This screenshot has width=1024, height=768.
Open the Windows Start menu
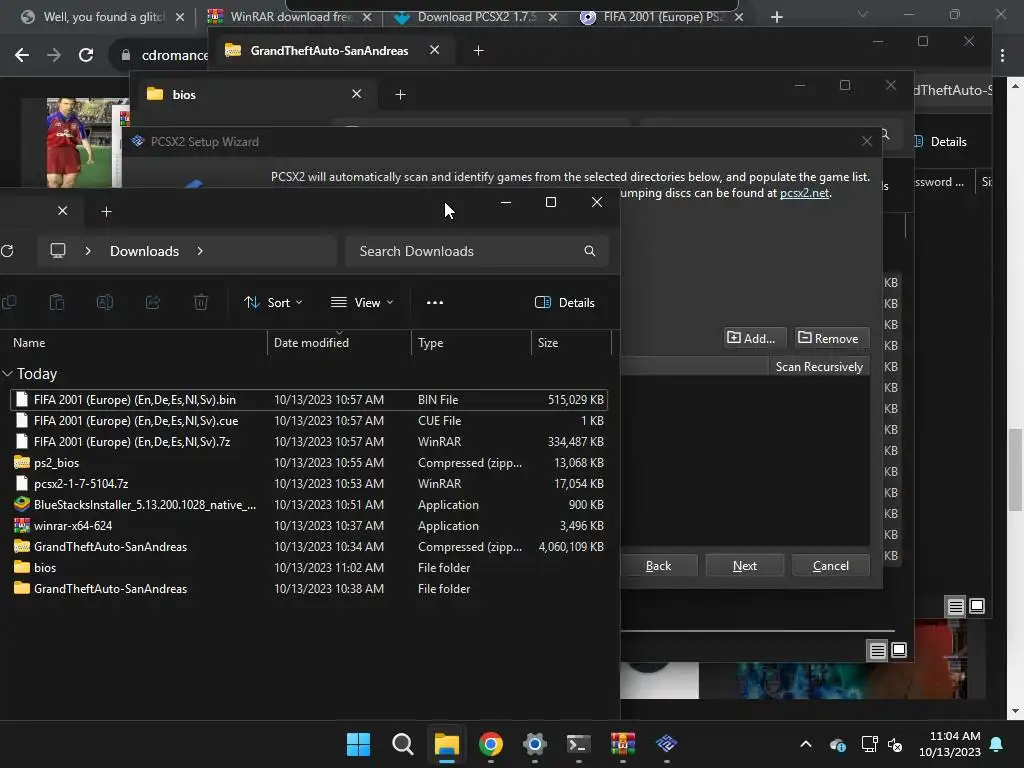[x=358, y=744]
